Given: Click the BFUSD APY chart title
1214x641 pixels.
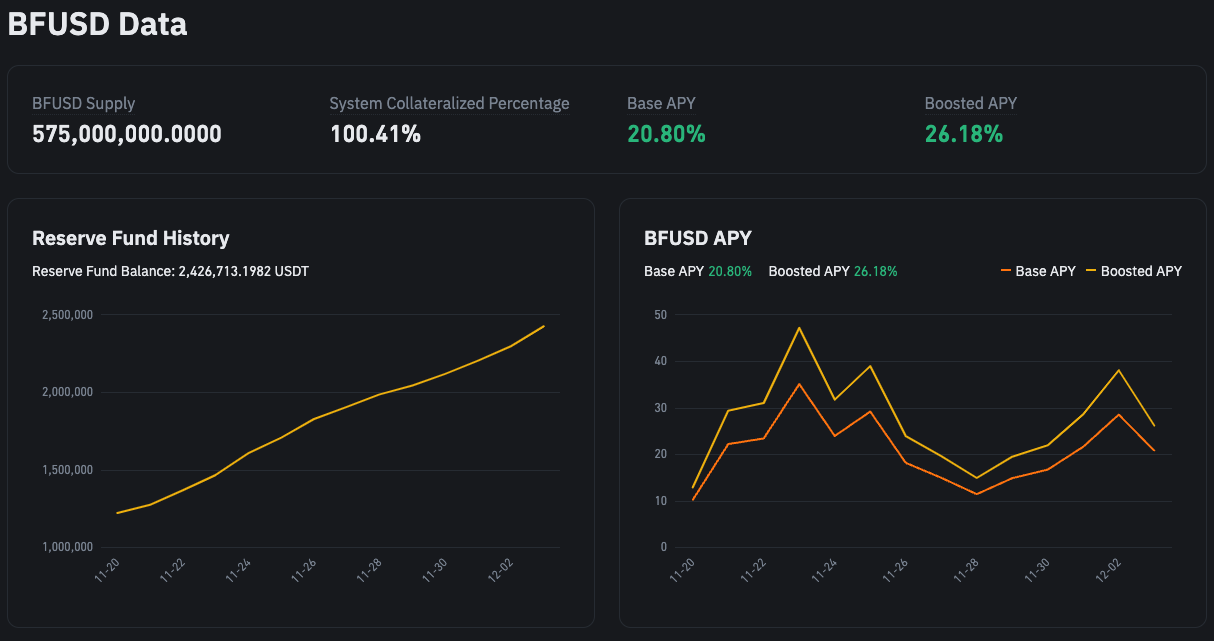Looking at the screenshot, I should [697, 238].
